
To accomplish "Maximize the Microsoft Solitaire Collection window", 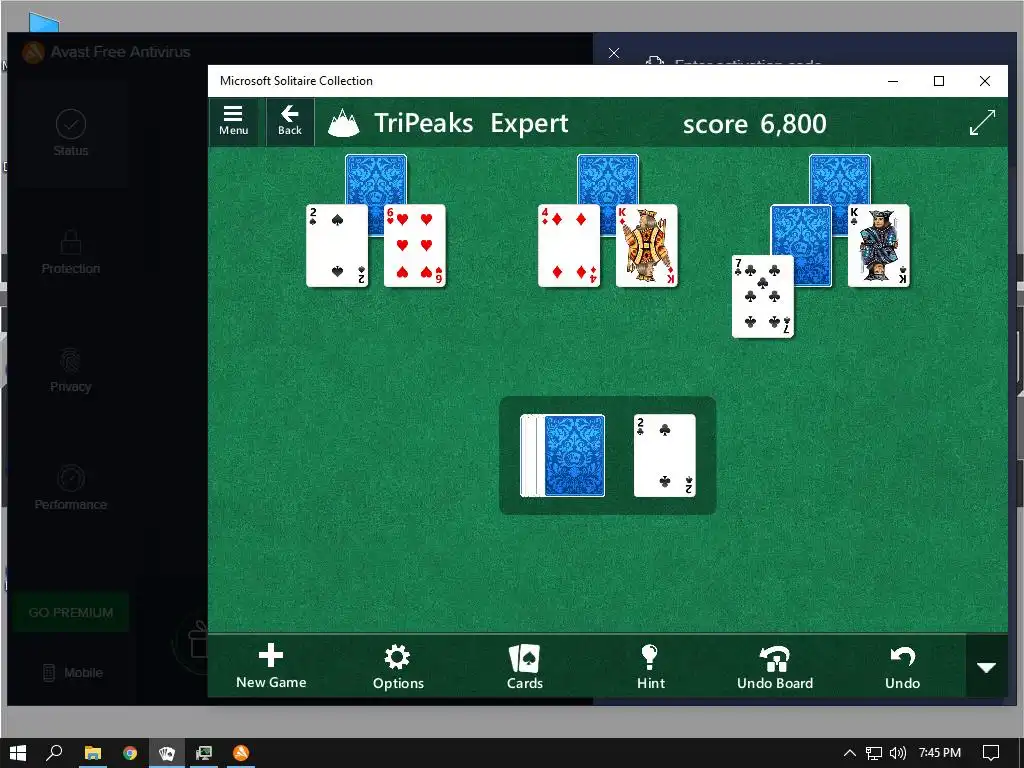I will click(x=938, y=81).
